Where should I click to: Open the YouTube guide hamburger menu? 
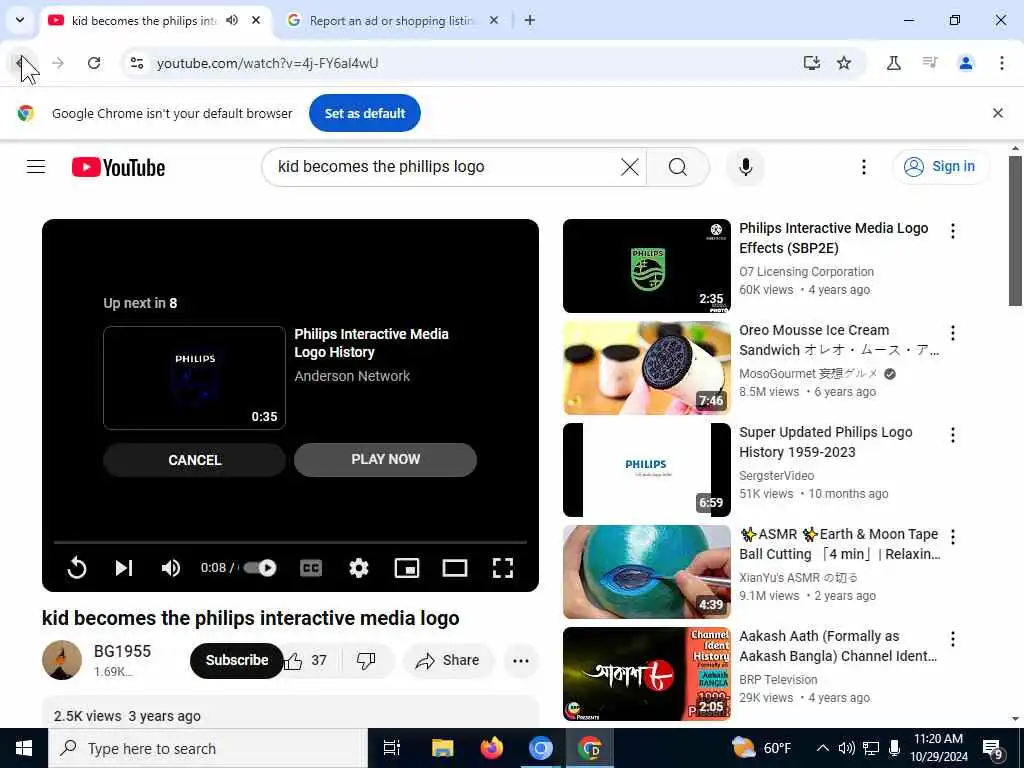(36, 167)
